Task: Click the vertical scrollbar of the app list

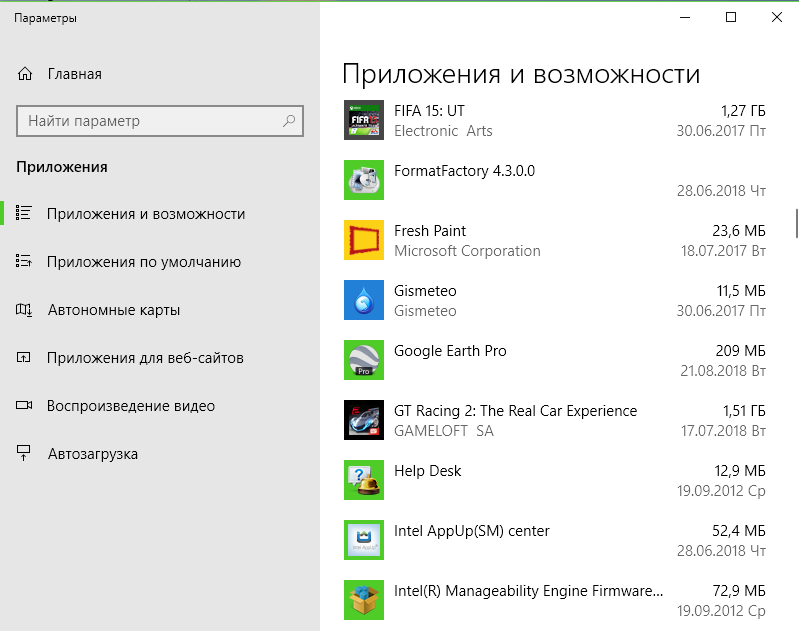Action: point(796,223)
